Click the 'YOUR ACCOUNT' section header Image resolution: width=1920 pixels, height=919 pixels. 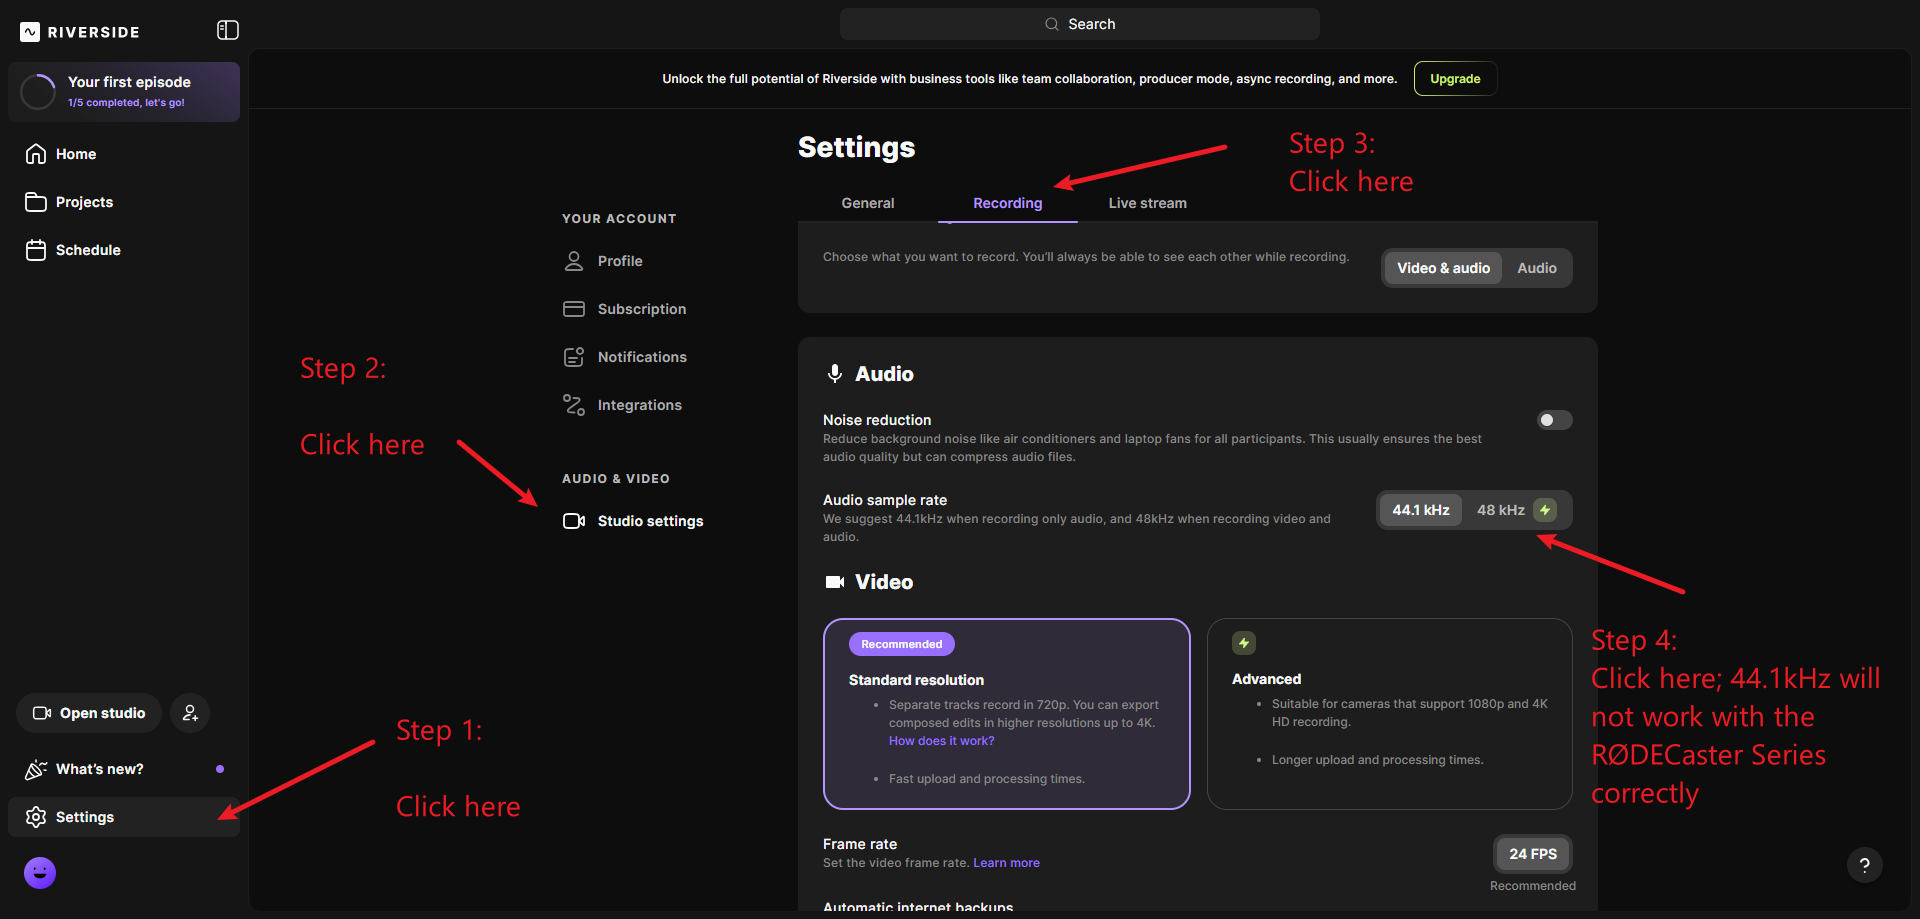point(619,219)
